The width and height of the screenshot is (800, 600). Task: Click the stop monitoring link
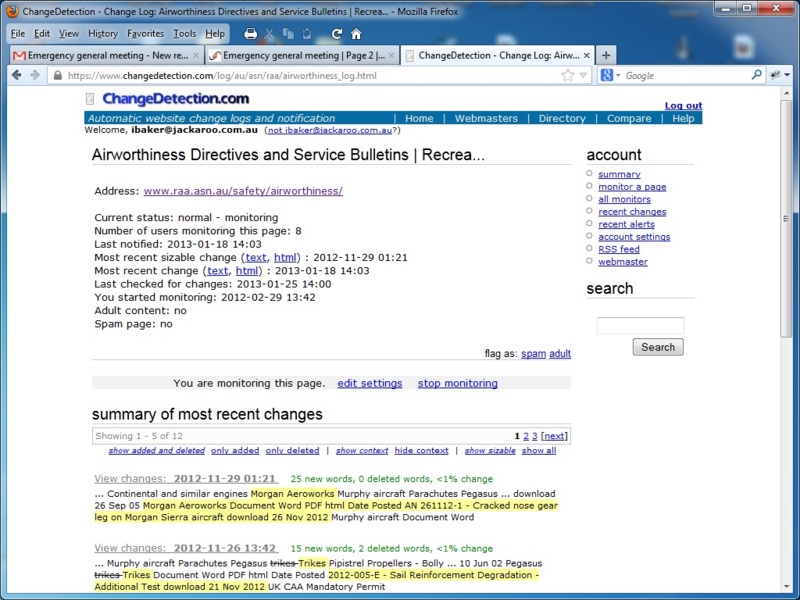coord(458,383)
